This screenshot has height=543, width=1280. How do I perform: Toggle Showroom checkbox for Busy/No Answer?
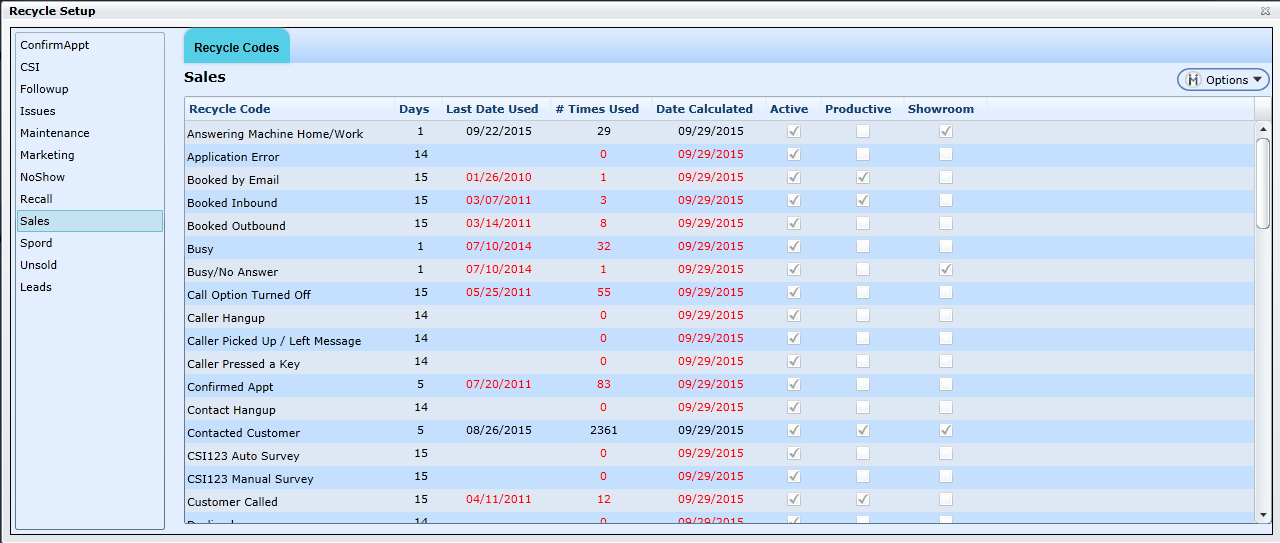(945, 270)
